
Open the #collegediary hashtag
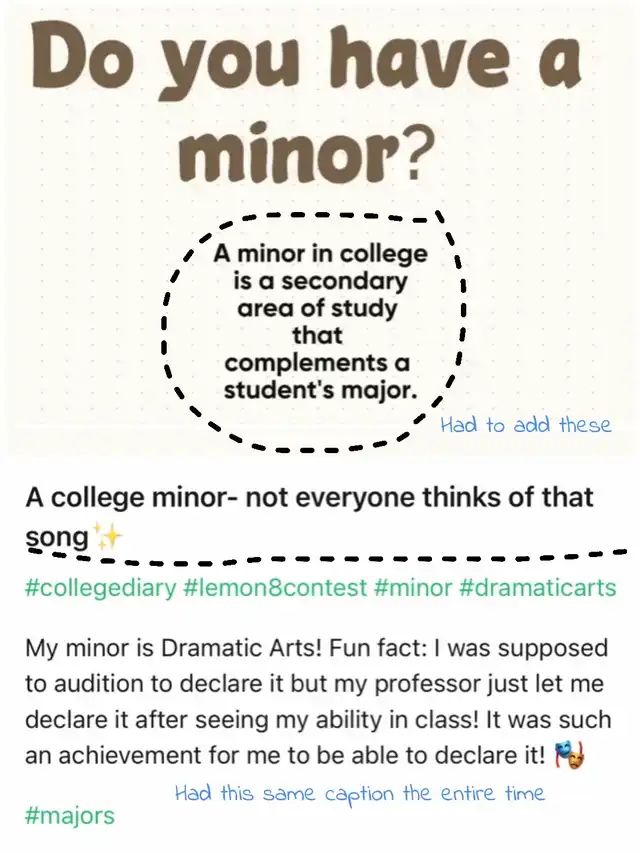point(101,588)
